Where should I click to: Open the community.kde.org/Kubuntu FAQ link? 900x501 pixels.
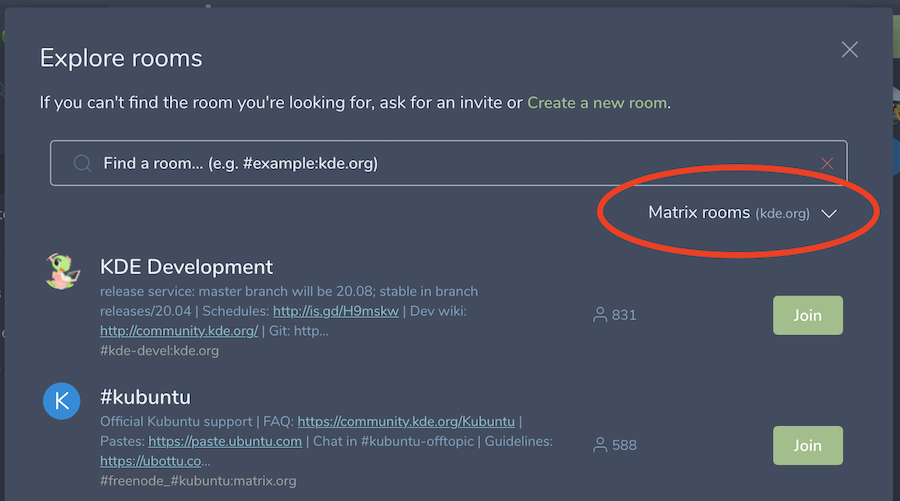tap(406, 422)
